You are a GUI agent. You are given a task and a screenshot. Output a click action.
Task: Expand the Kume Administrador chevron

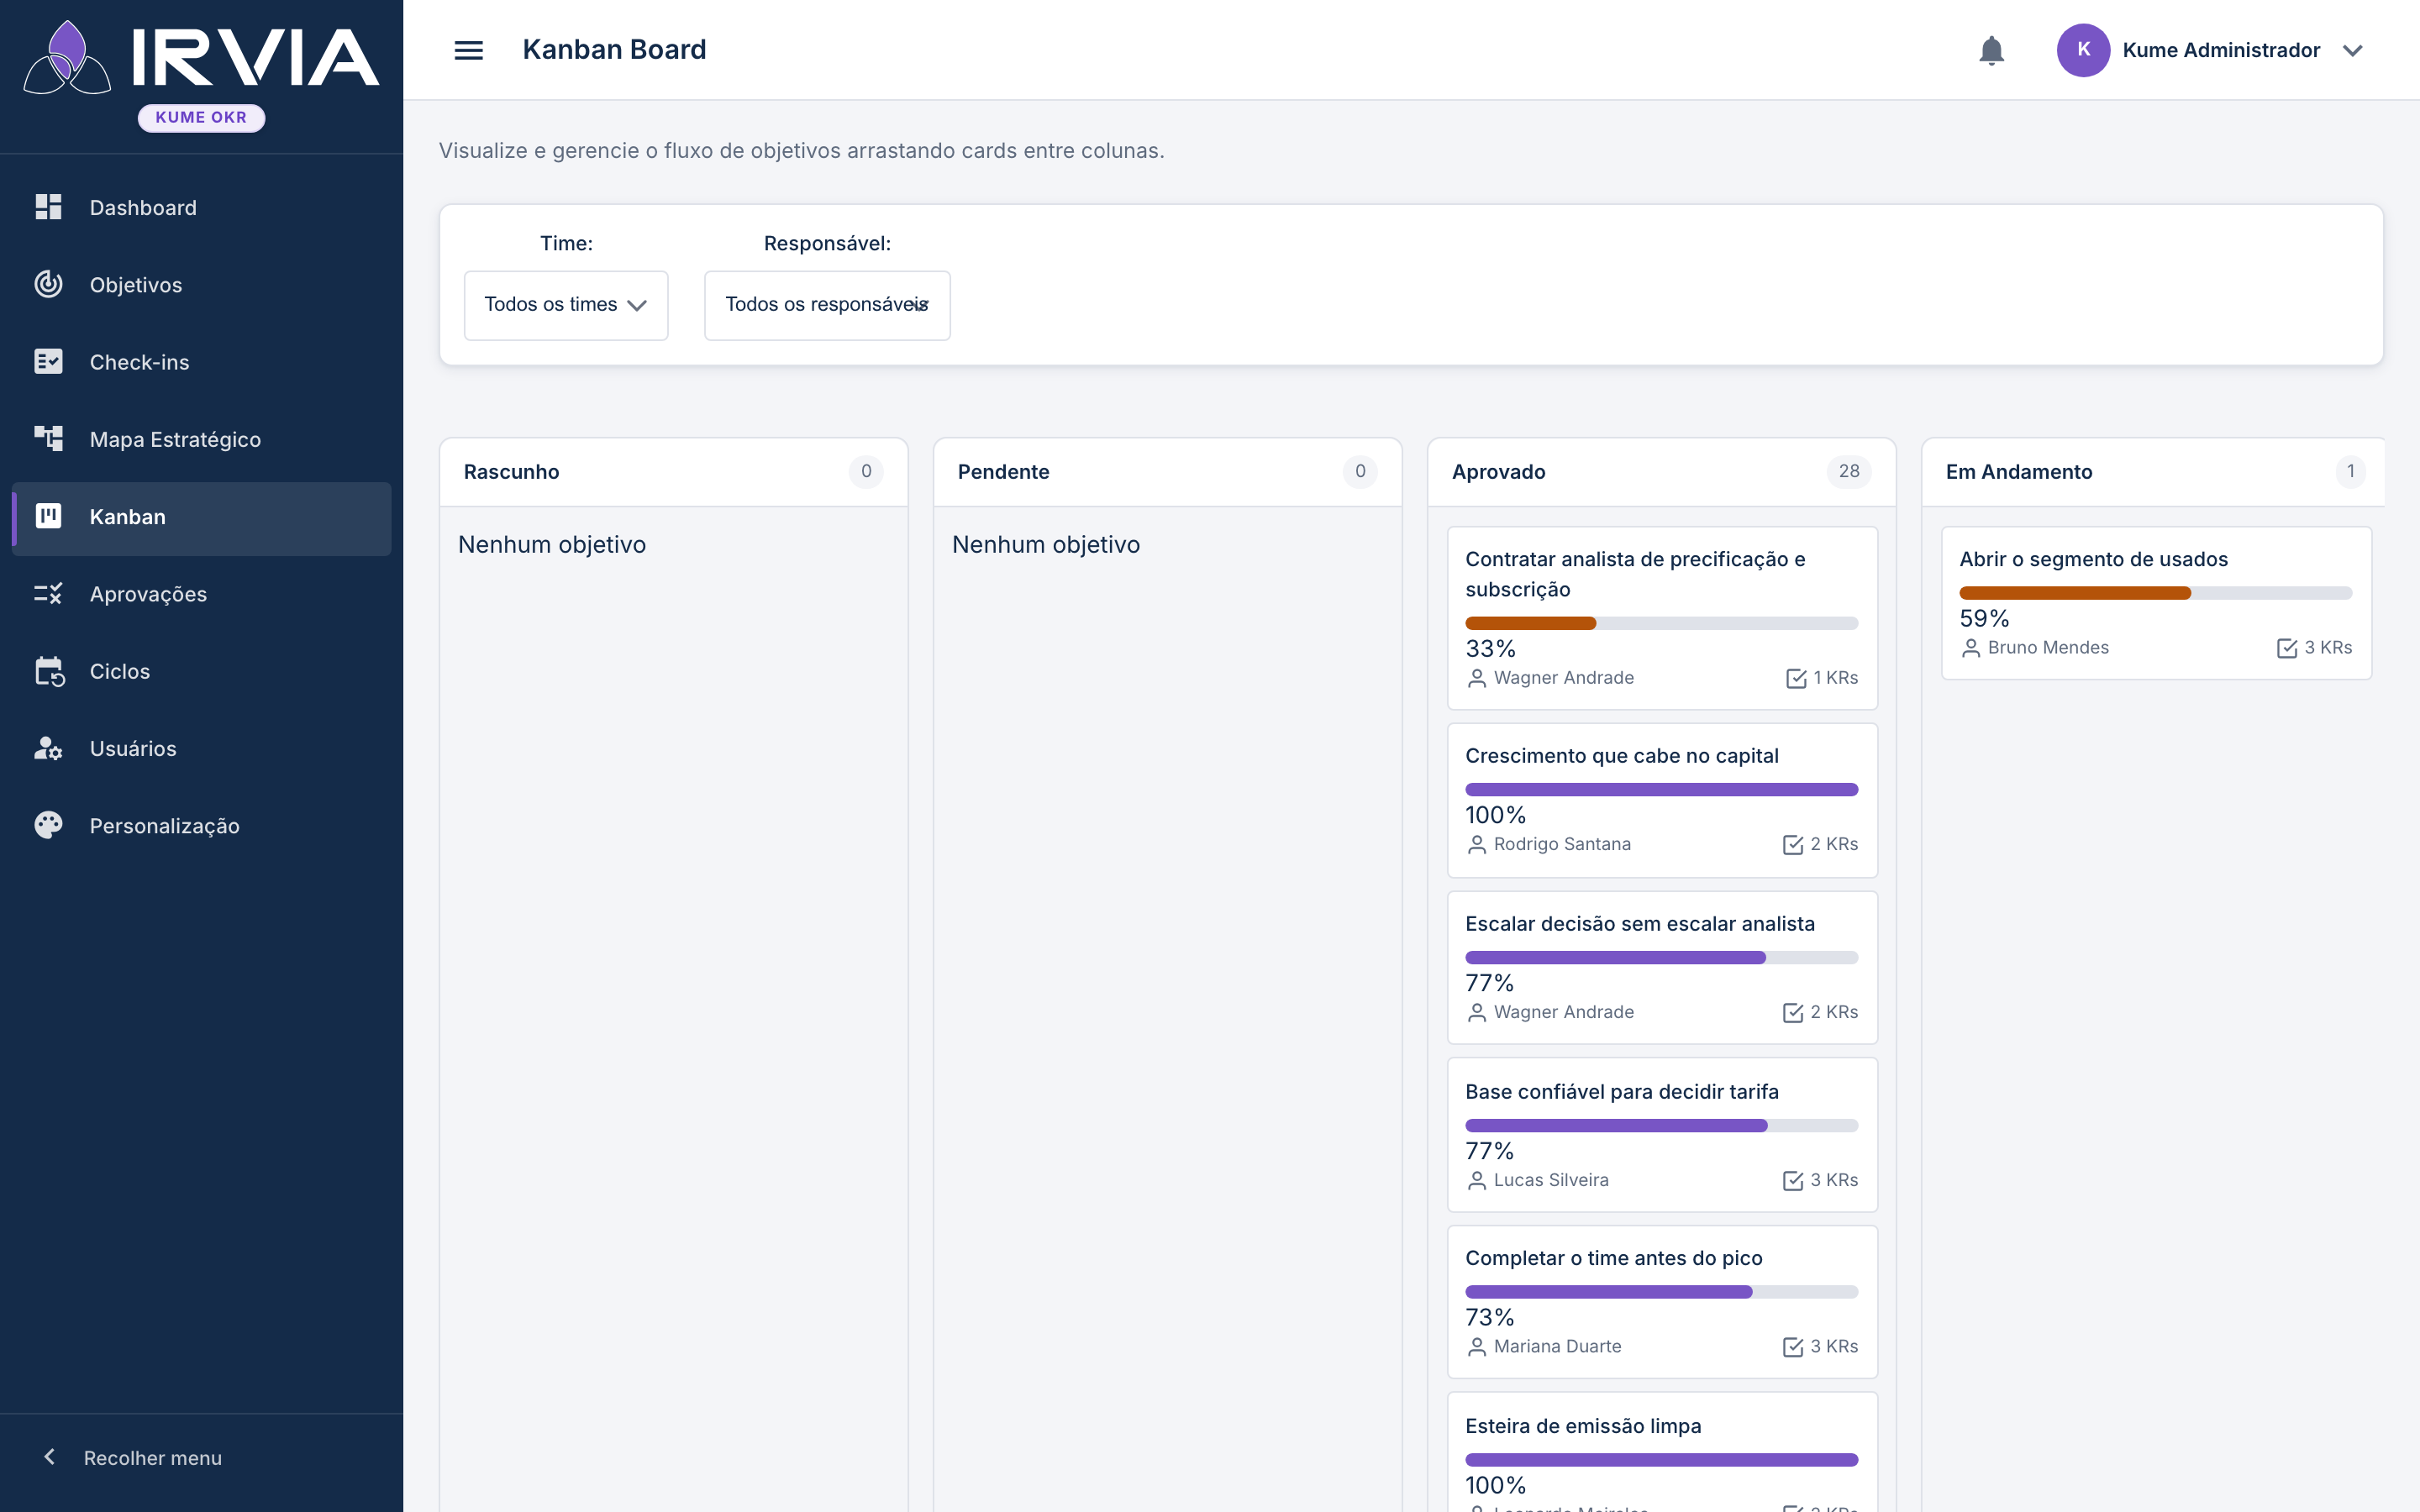click(x=2352, y=50)
